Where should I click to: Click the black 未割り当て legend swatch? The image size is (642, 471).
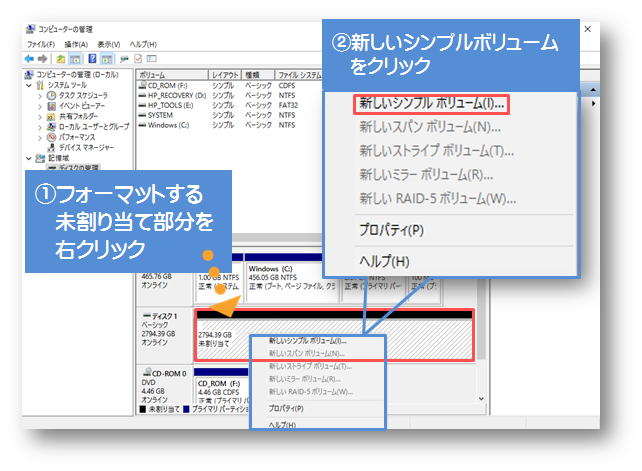point(143,409)
